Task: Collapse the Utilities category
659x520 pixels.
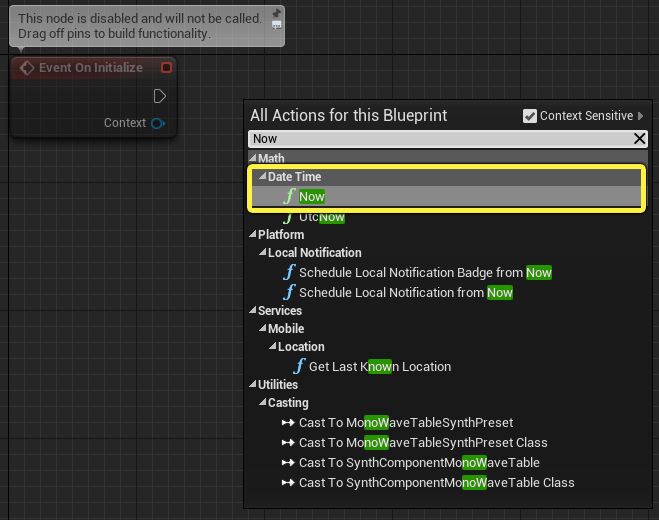Action: [x=253, y=385]
